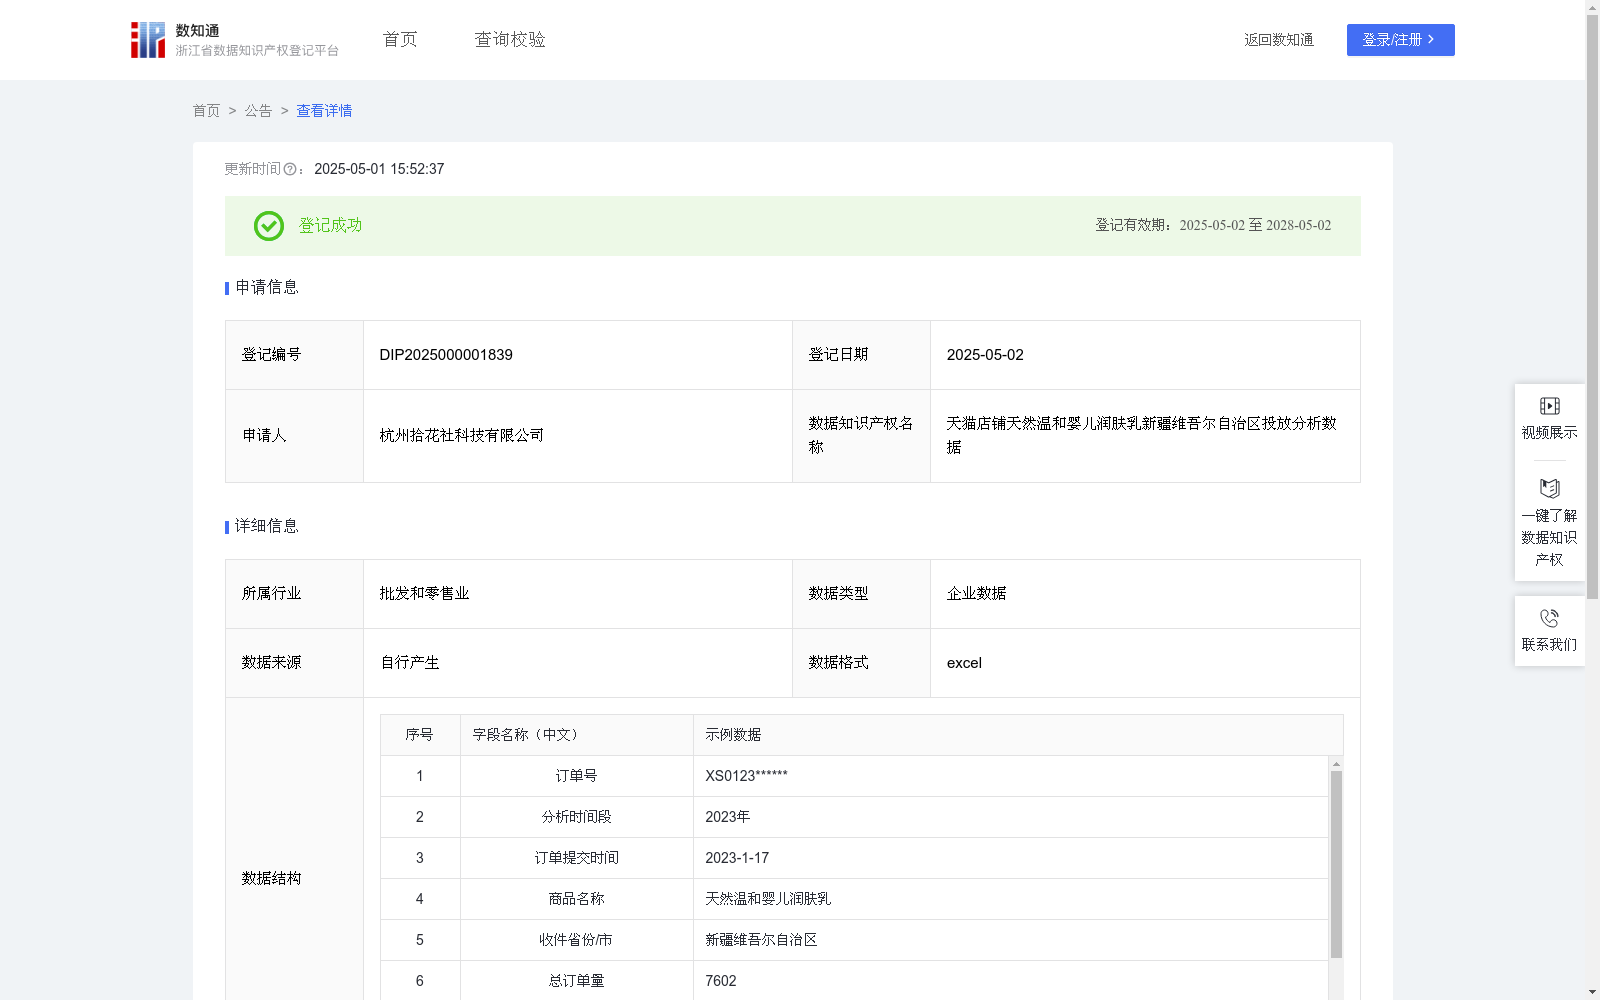Open the 查询校验 navigation item
The height and width of the screenshot is (1000, 1600).
pos(510,39)
